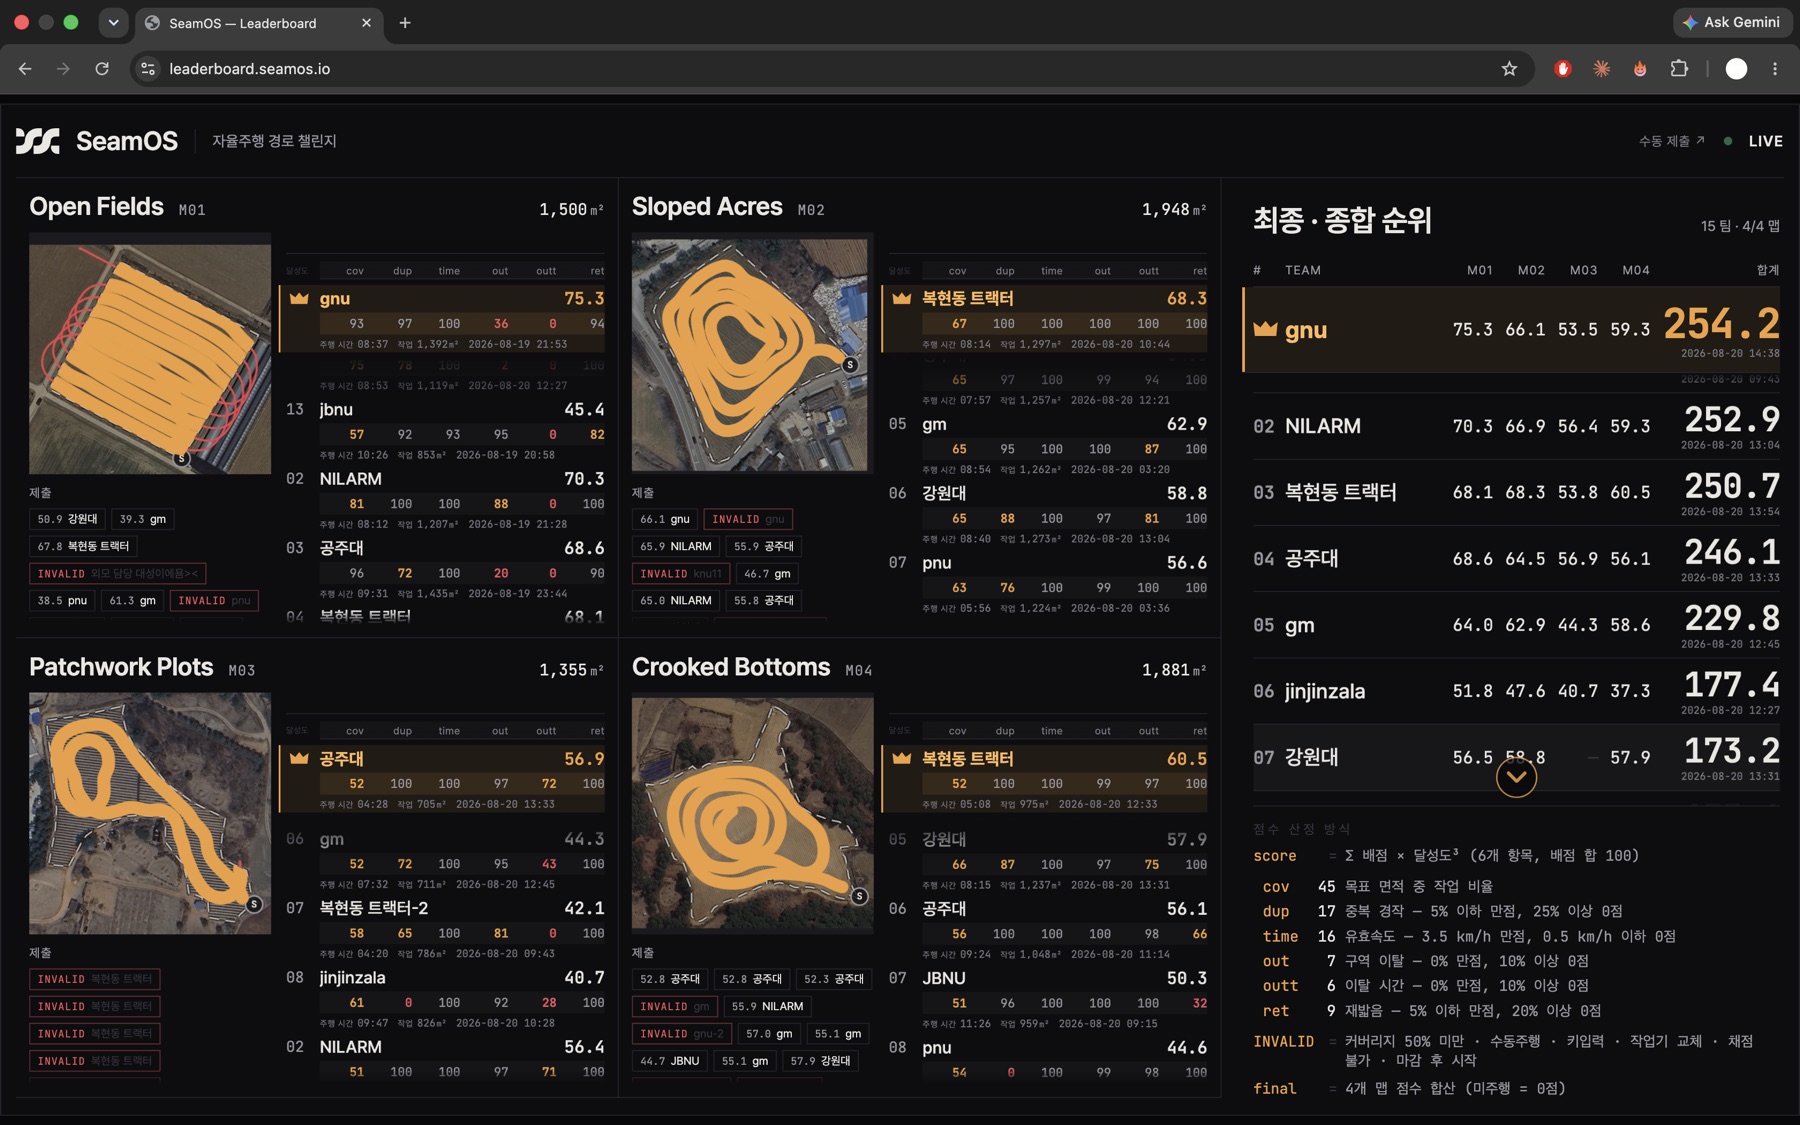
Task: Close the SeamOS — Leaderboard tab
Action: 366,23
